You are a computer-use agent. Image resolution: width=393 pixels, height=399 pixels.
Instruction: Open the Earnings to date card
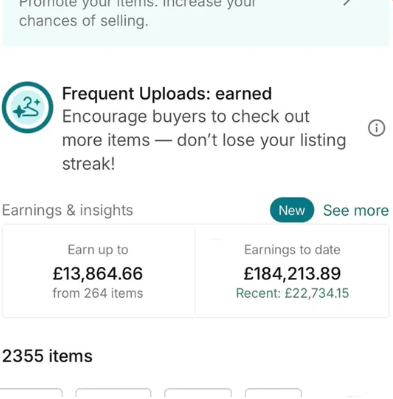292,271
